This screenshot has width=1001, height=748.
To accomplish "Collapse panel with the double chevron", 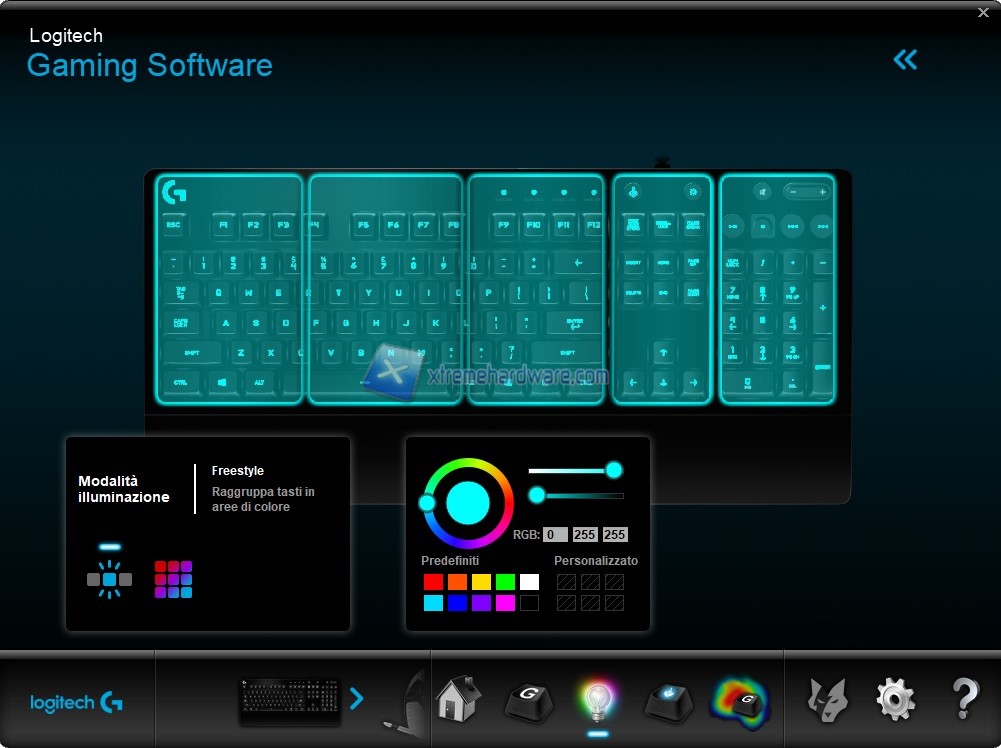I will pos(905,60).
